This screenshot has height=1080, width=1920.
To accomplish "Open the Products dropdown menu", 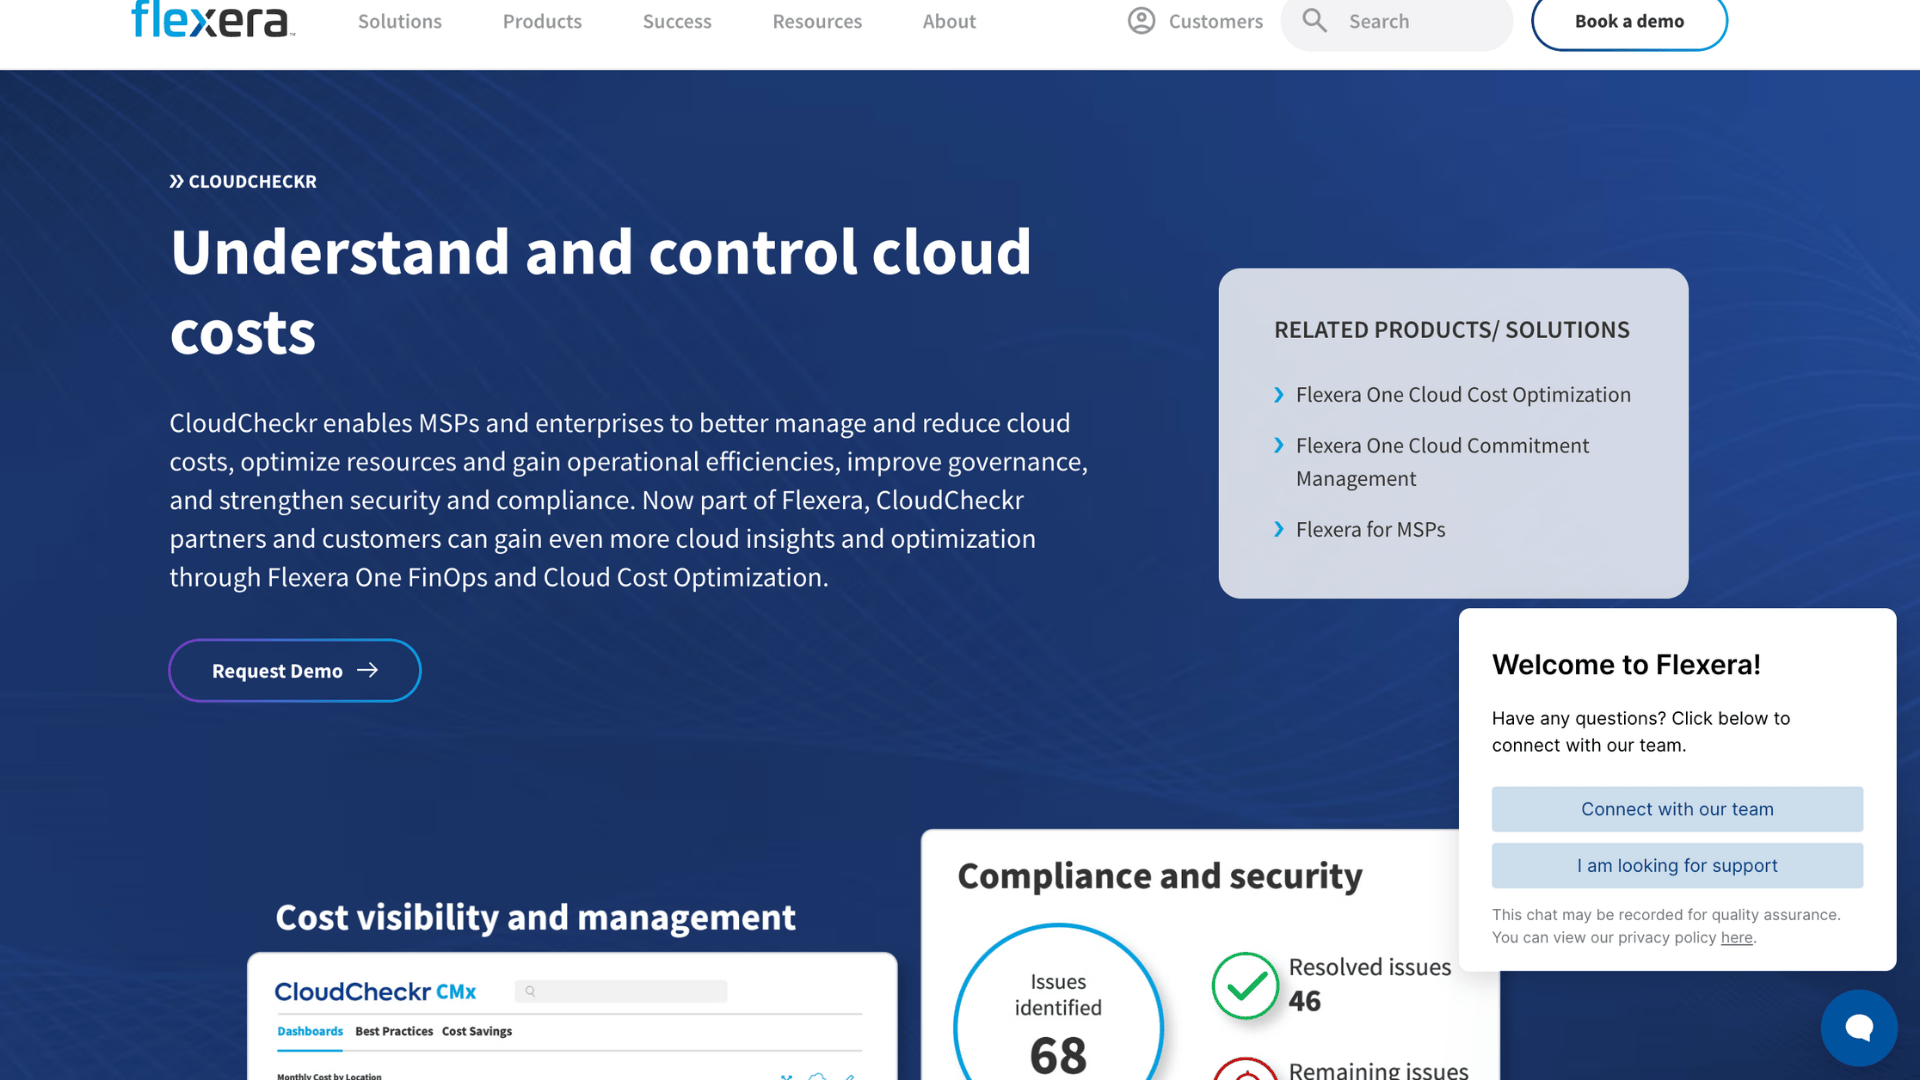I will [542, 21].
